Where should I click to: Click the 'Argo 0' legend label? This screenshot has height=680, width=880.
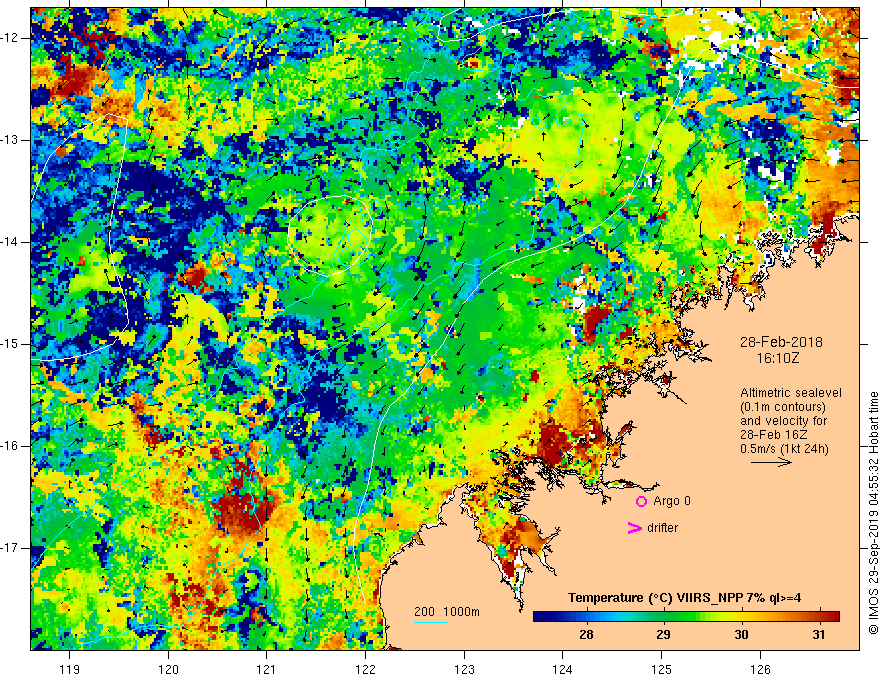672,501
